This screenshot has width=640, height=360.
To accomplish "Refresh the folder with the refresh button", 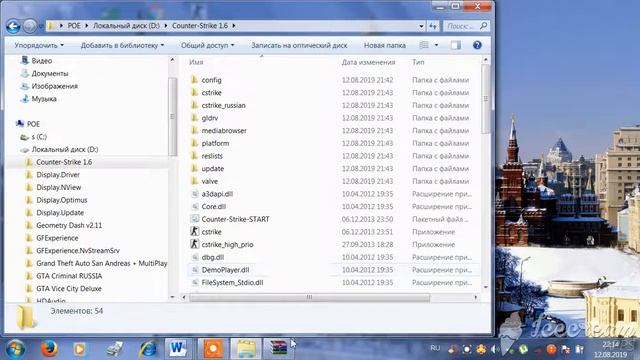I will point(433,26).
